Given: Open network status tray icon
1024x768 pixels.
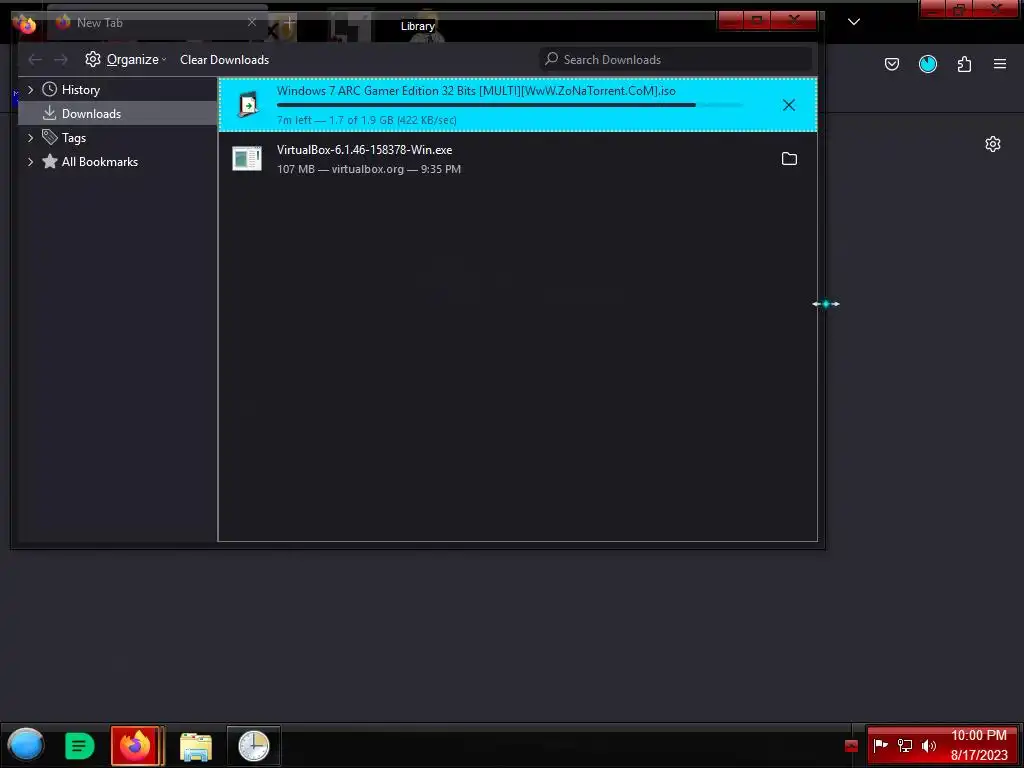Looking at the screenshot, I should (x=904, y=745).
